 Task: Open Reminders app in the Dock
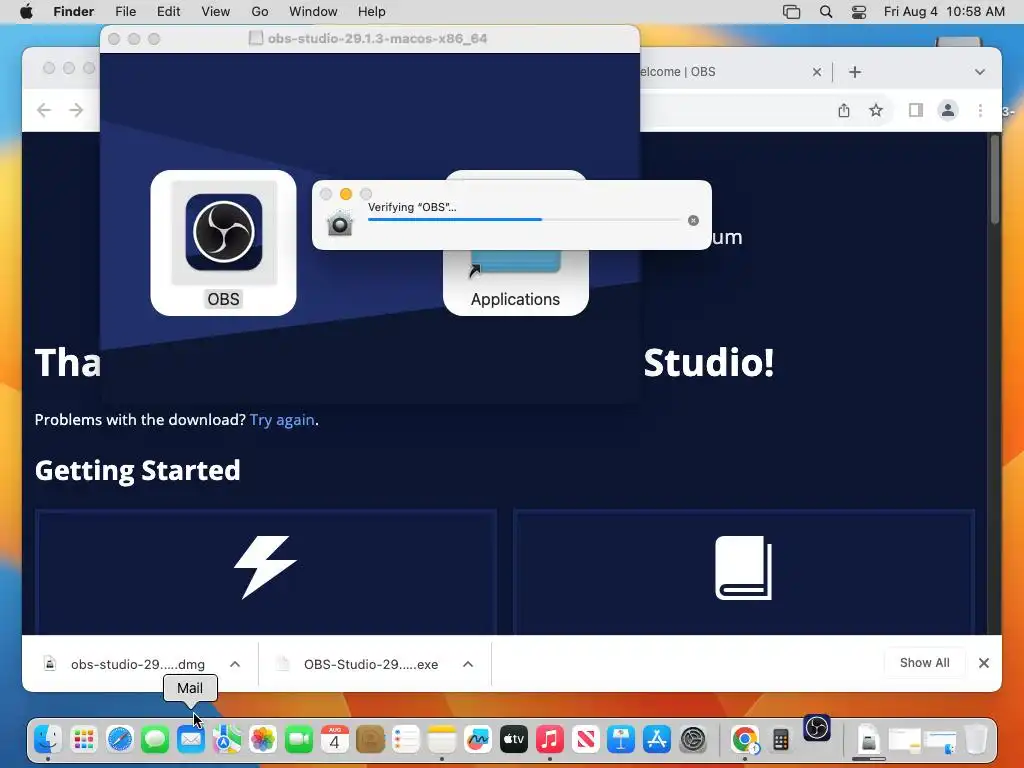406,740
